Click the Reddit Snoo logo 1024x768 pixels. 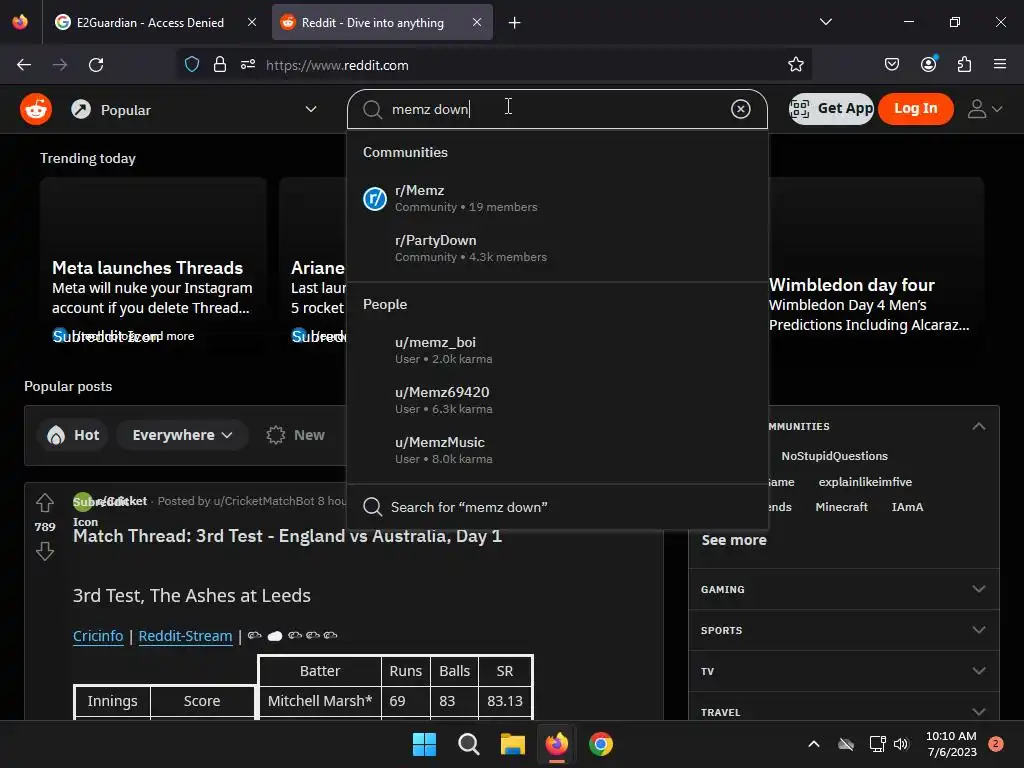pos(36,109)
